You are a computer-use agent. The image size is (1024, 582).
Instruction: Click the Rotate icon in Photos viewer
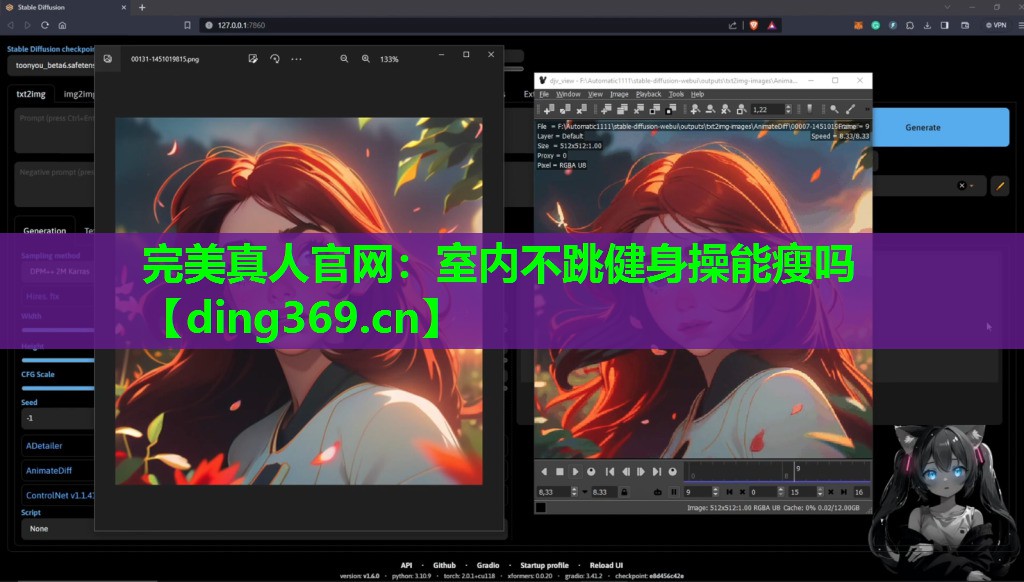pyautogui.click(x=275, y=59)
